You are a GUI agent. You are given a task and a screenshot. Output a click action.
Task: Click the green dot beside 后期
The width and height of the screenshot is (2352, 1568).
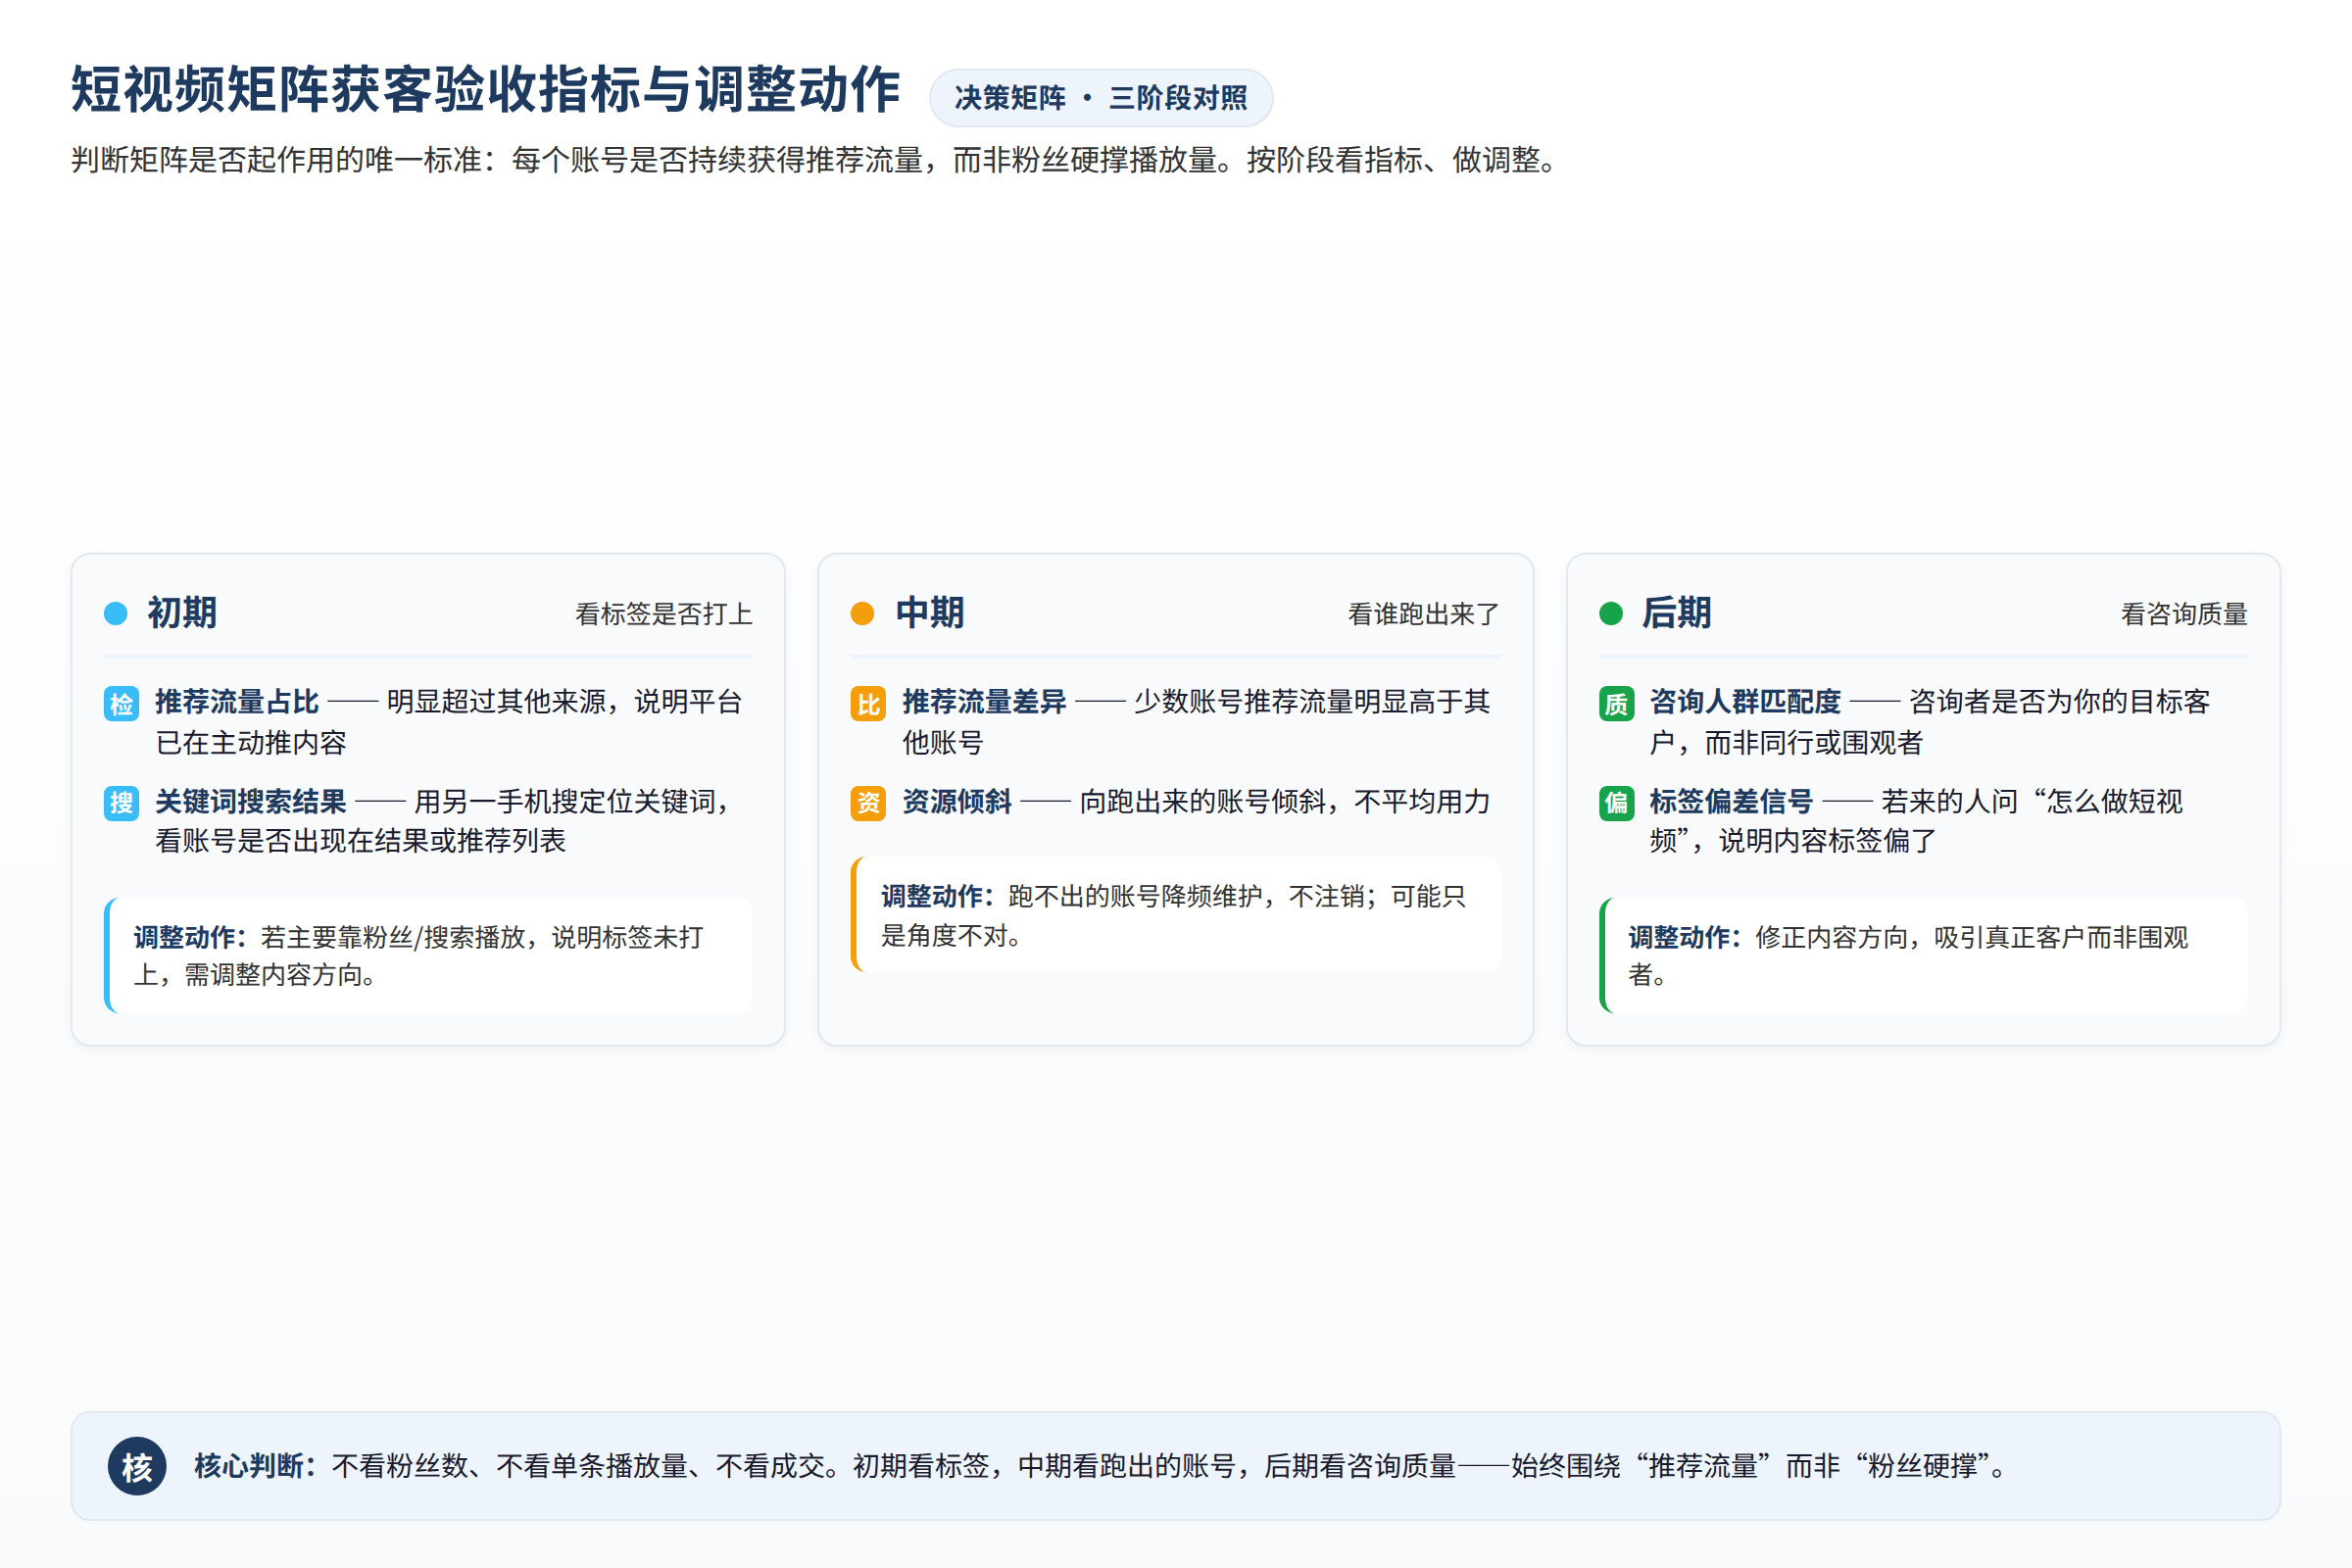click(x=1611, y=613)
